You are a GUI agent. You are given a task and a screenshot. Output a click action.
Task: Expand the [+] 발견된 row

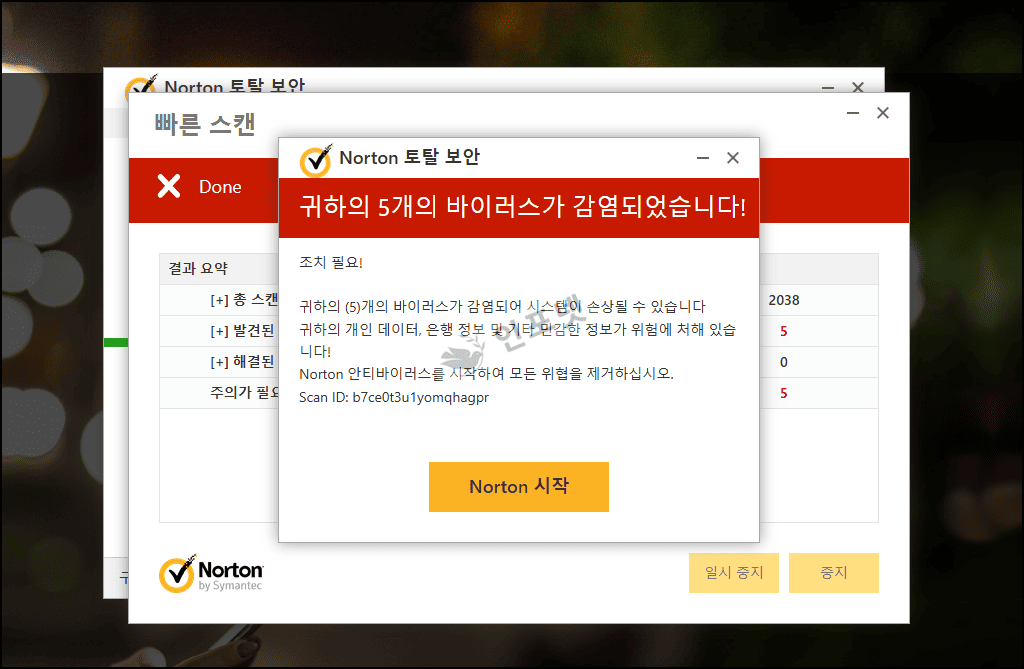click(219, 331)
